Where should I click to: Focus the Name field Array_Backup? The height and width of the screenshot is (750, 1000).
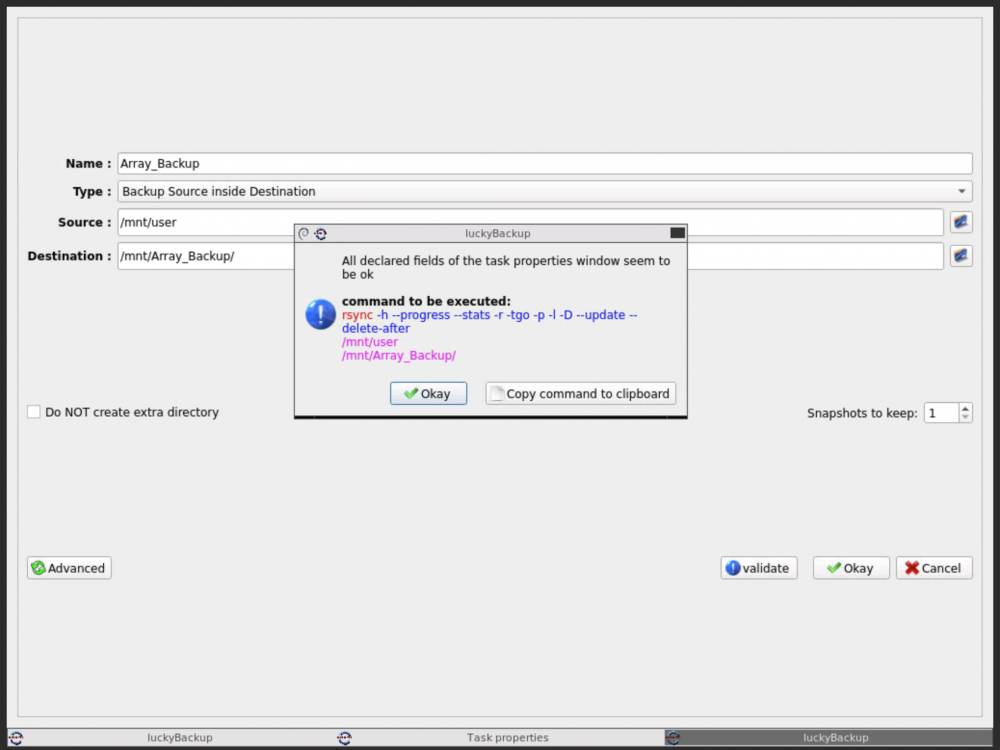(x=545, y=163)
